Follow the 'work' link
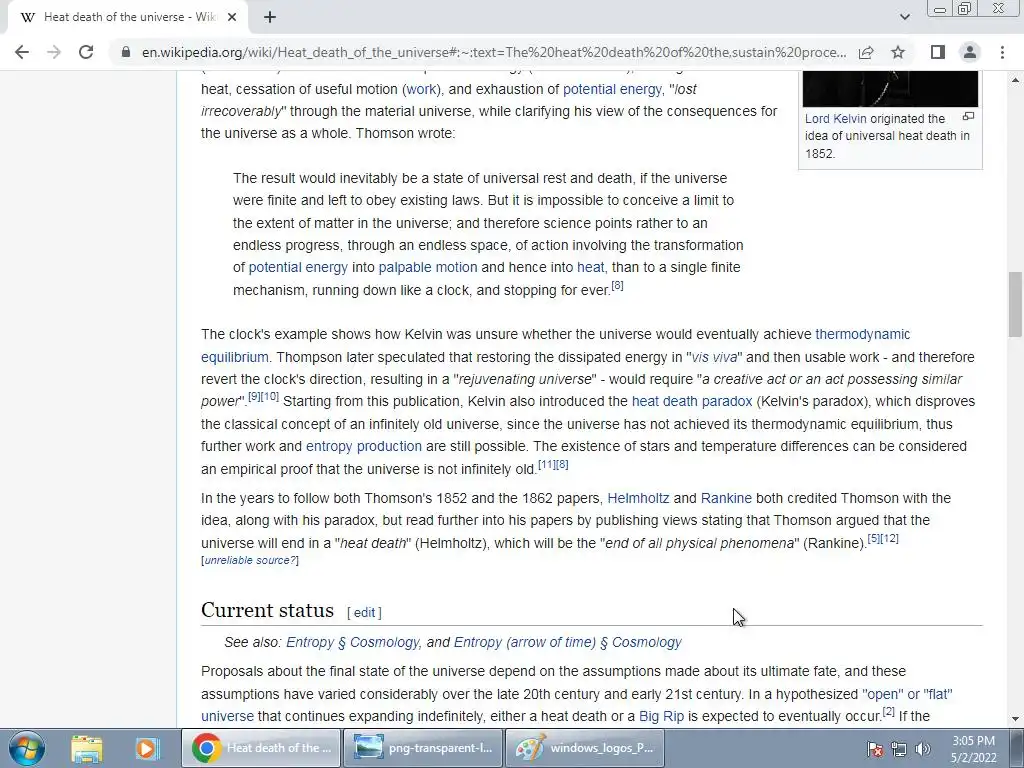 421,89
